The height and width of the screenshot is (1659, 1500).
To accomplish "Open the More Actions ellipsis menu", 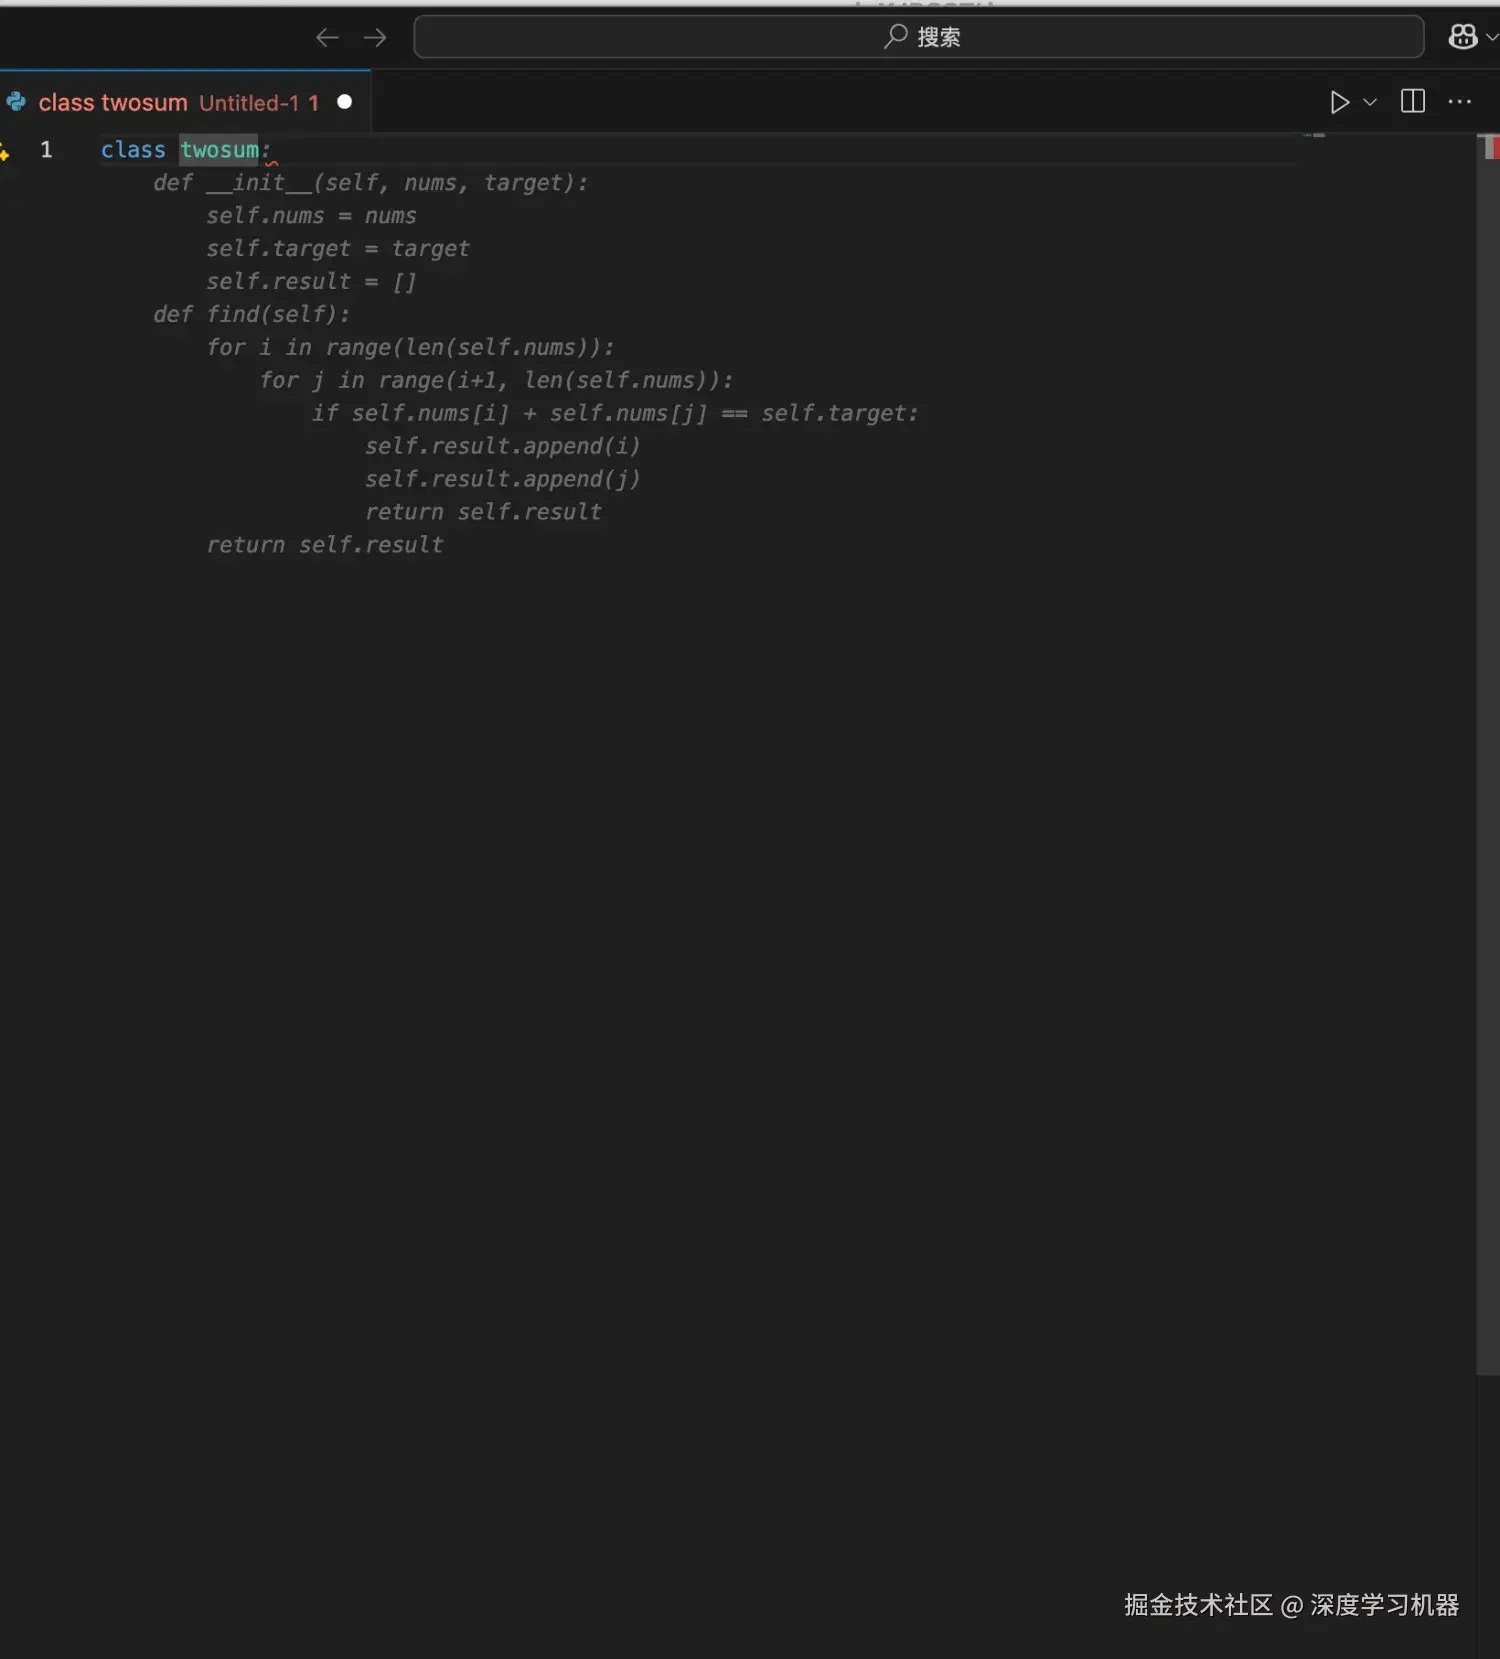I will [1460, 102].
